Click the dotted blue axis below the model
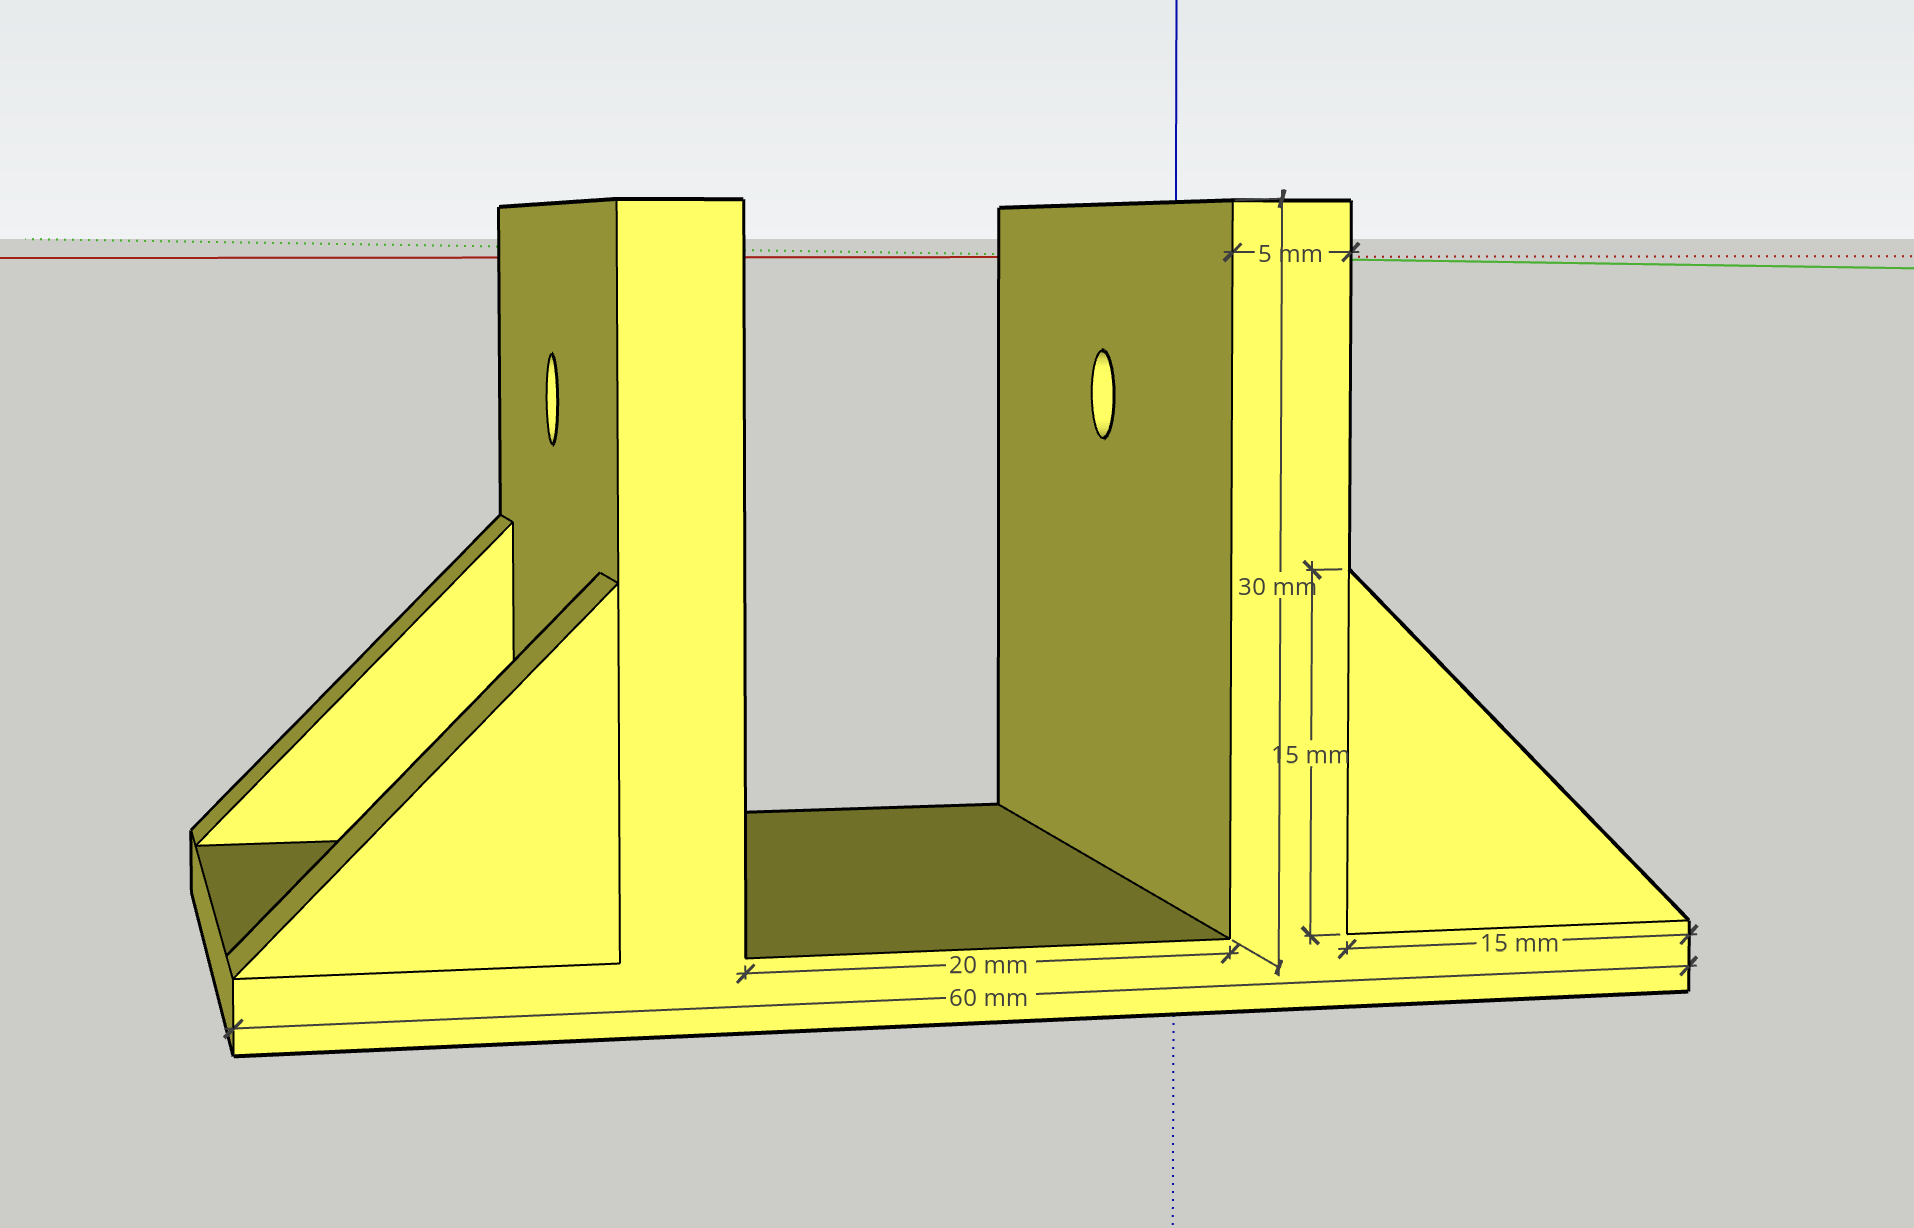This screenshot has width=1914, height=1228. coord(1174,1122)
